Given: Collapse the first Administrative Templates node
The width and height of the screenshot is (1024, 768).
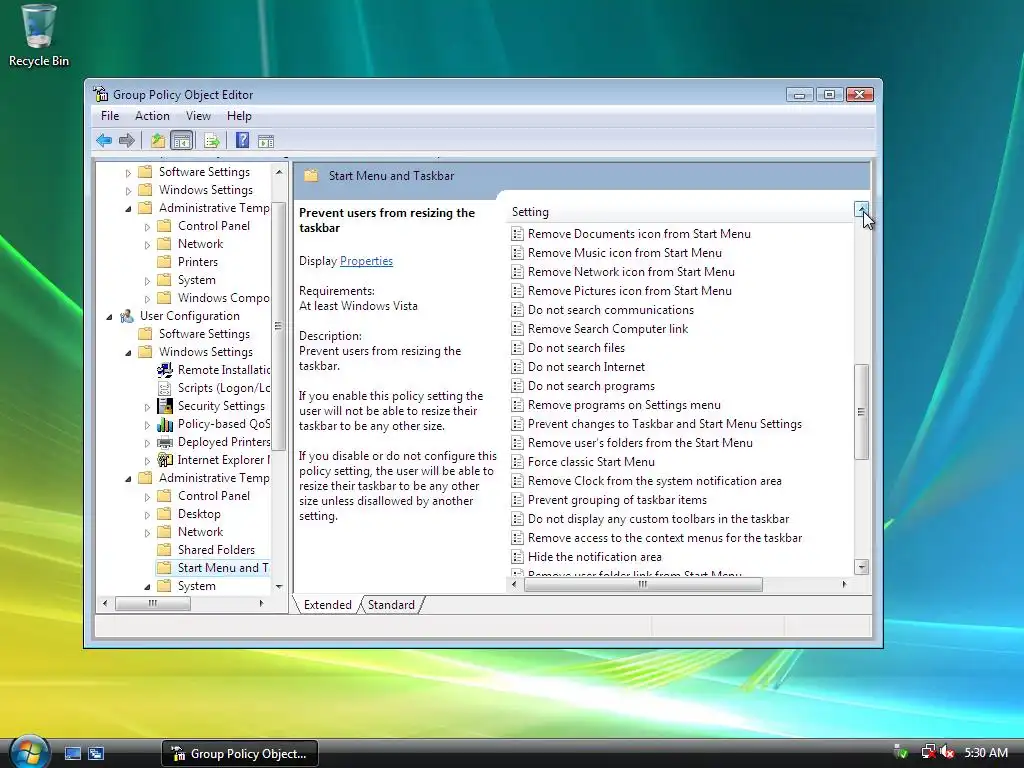Looking at the screenshot, I should pos(128,209).
